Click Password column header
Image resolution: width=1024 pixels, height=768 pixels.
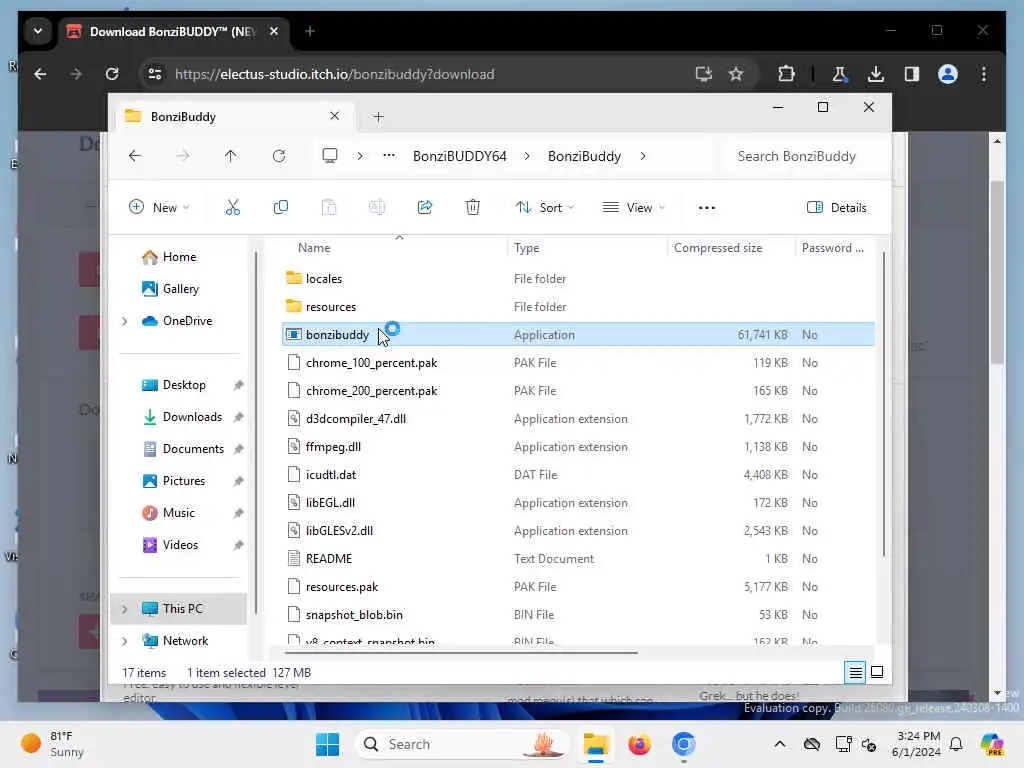[x=833, y=248]
